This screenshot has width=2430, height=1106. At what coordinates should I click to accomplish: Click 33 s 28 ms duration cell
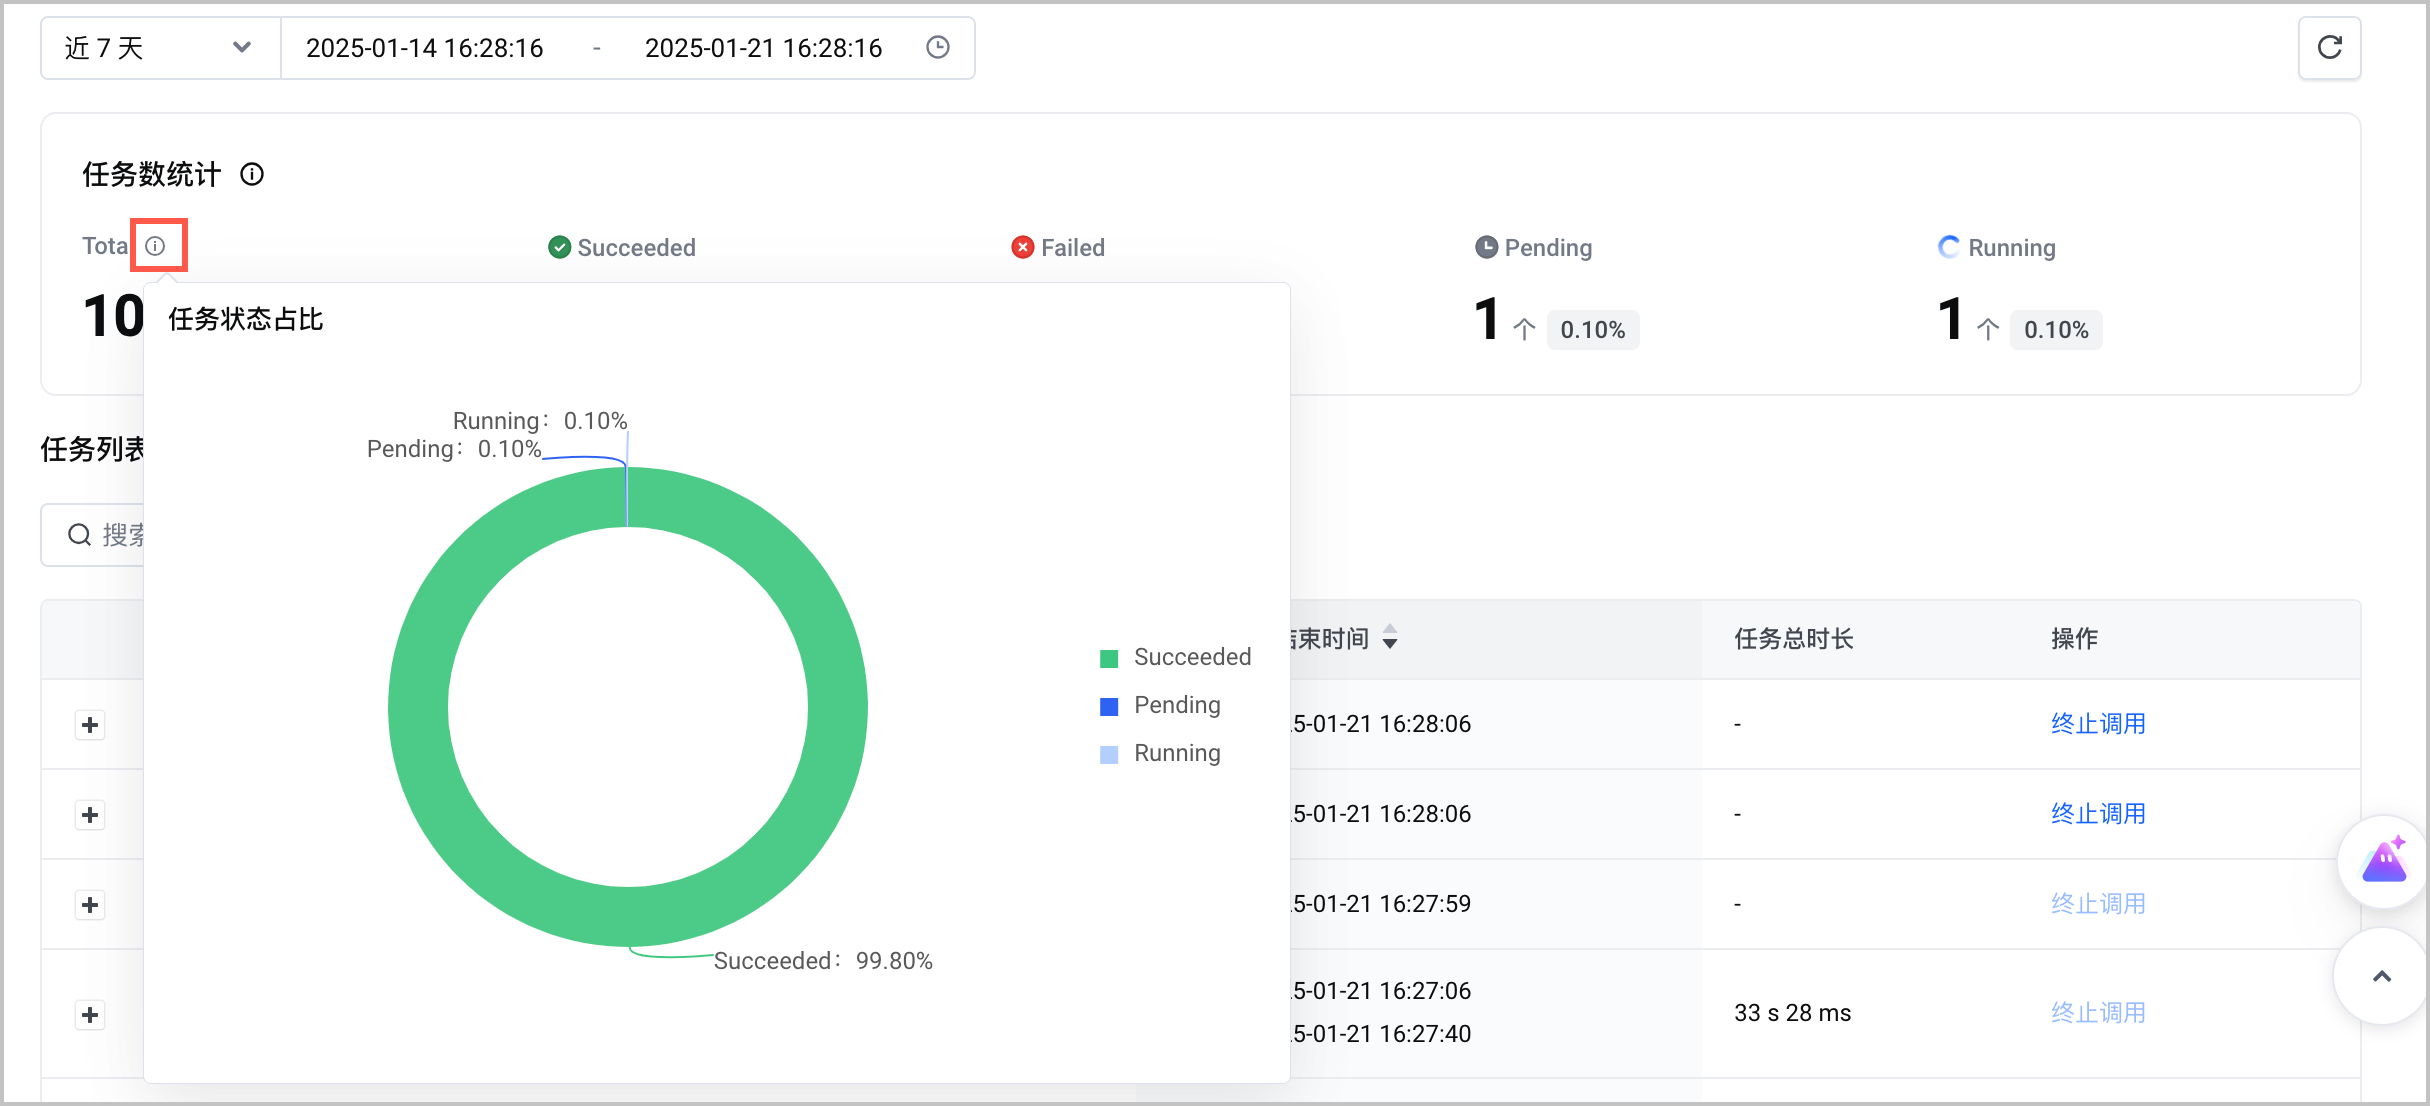pos(1792,1013)
